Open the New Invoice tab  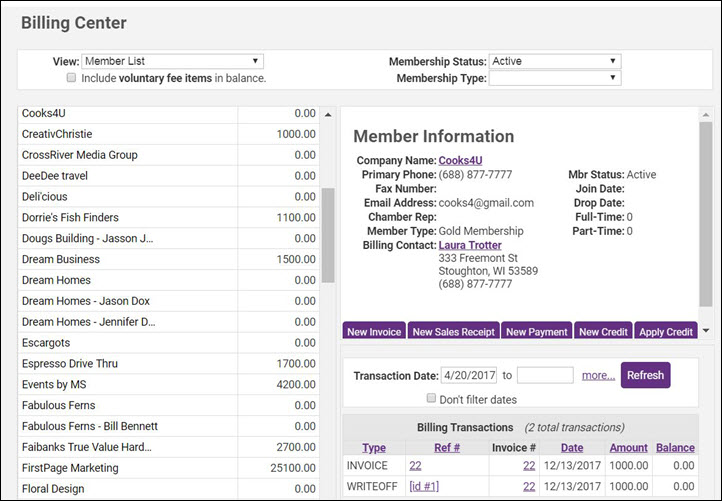373,332
